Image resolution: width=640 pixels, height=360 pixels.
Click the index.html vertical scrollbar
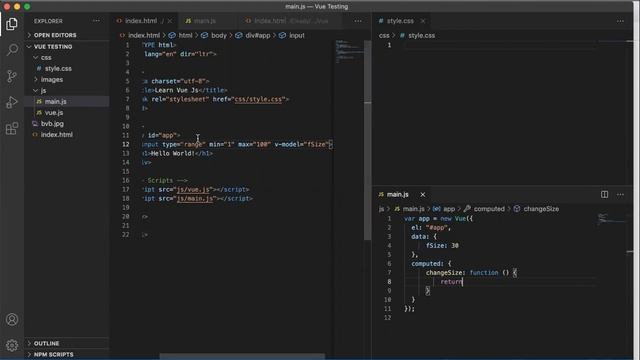367,140
